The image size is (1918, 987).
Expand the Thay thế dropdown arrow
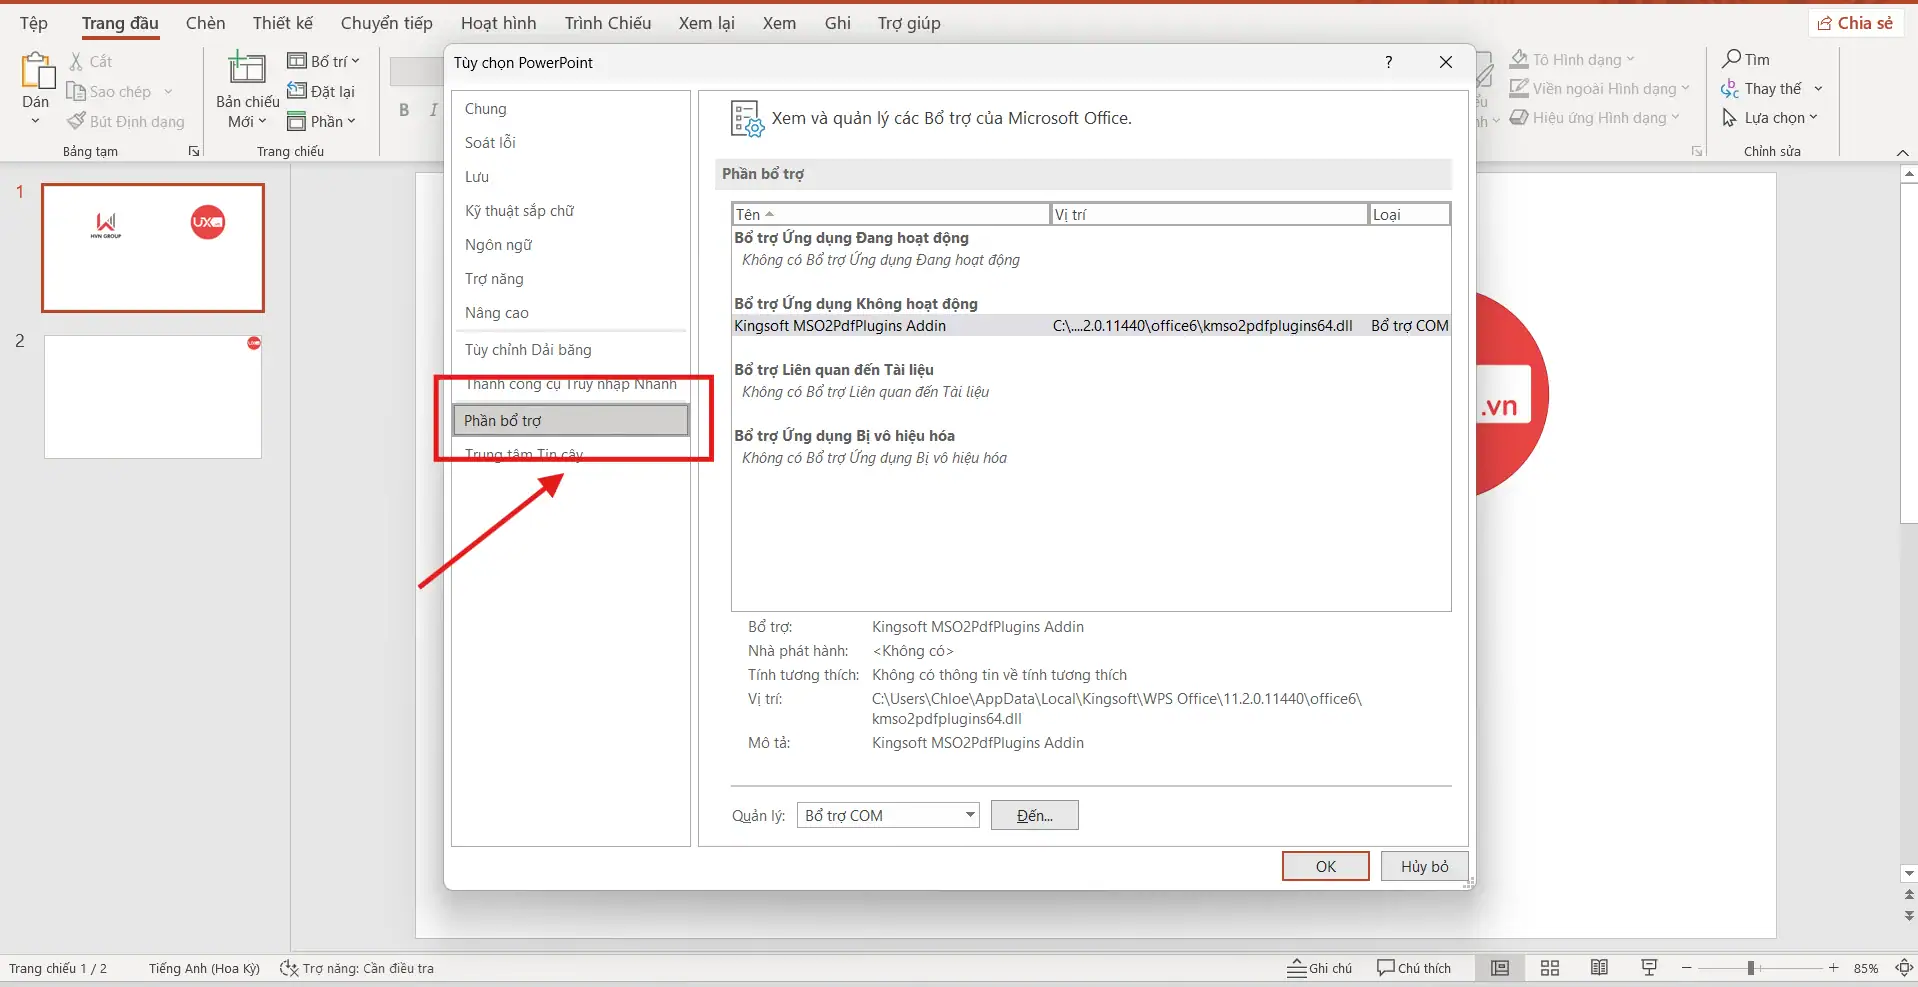tap(1818, 89)
